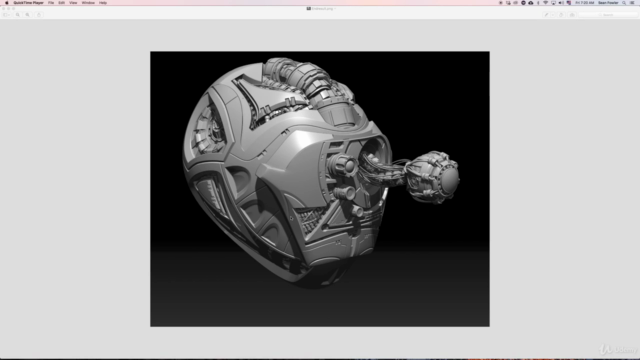Click the clock showing 7:20 AM
Viewport: 640px width, 360px height.
(584, 3)
